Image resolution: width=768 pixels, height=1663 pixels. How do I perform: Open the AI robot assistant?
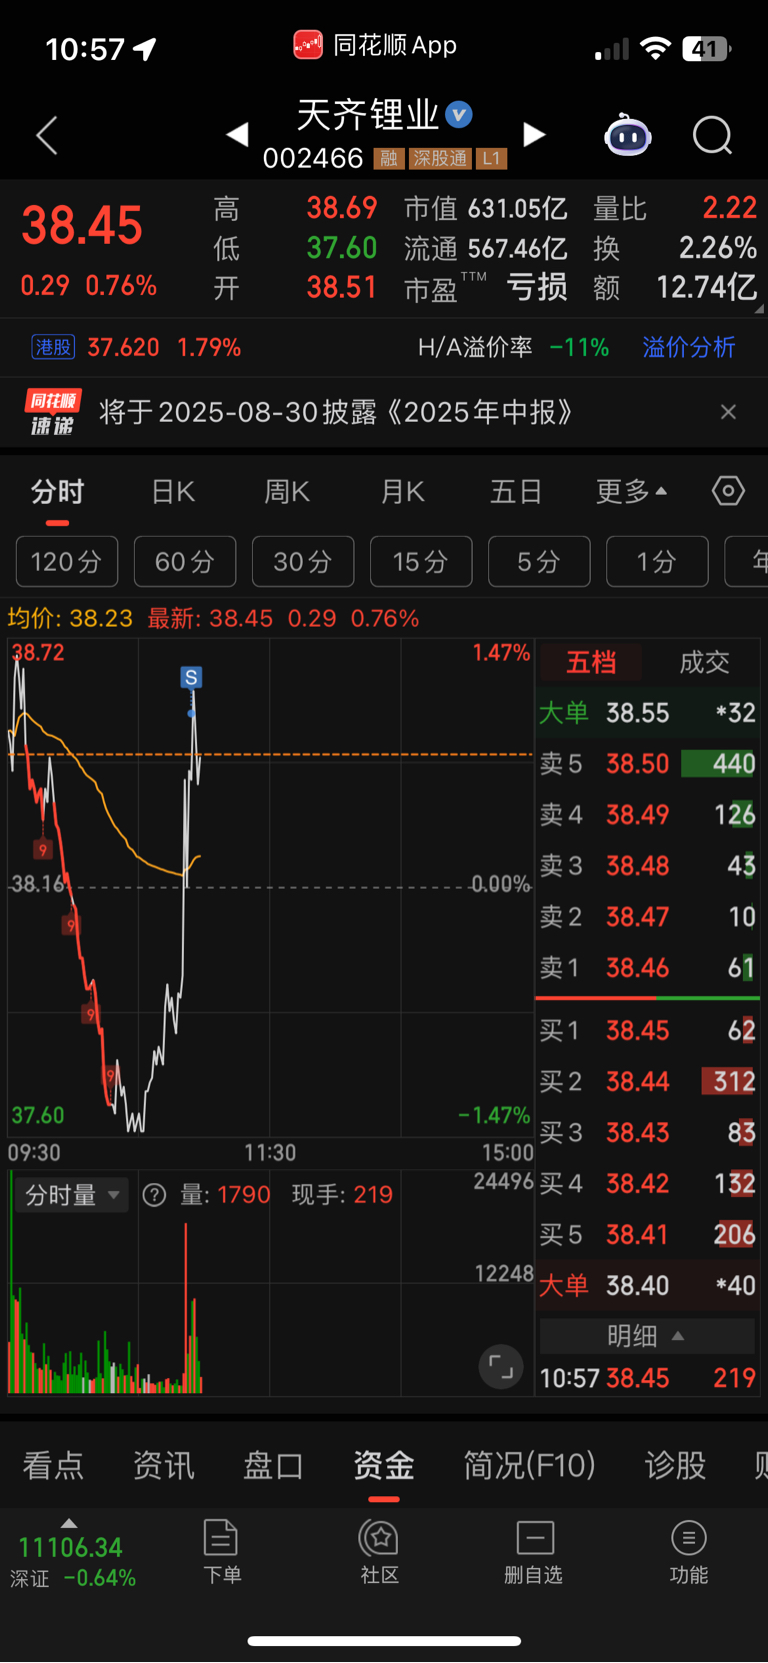tap(628, 135)
